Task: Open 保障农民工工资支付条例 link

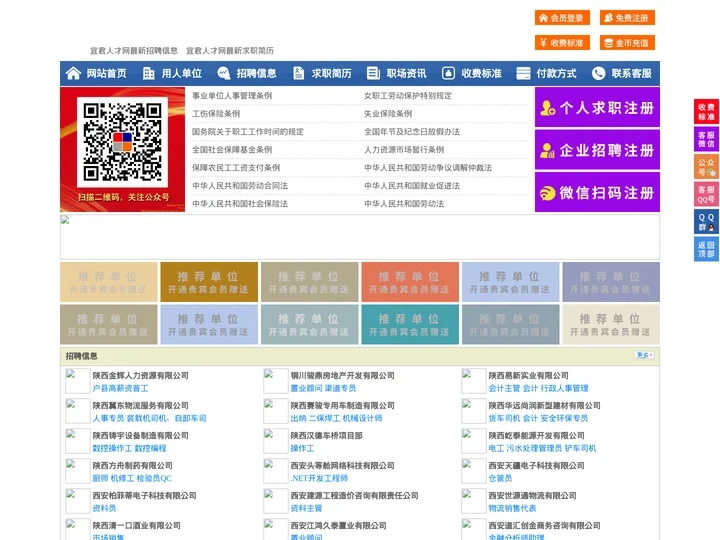Action: click(x=236, y=168)
